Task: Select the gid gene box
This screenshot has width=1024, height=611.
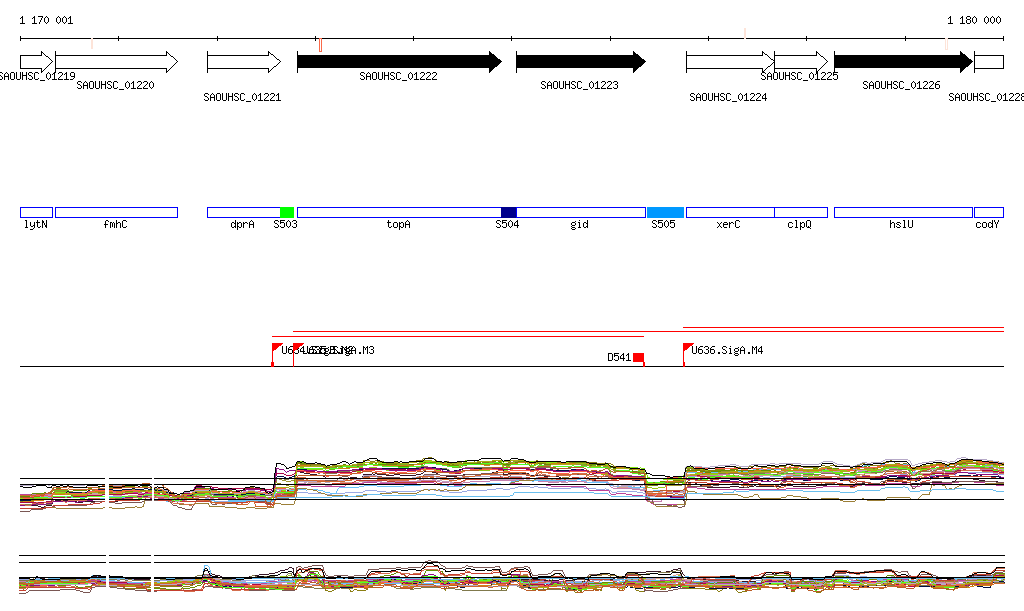Action: click(581, 212)
